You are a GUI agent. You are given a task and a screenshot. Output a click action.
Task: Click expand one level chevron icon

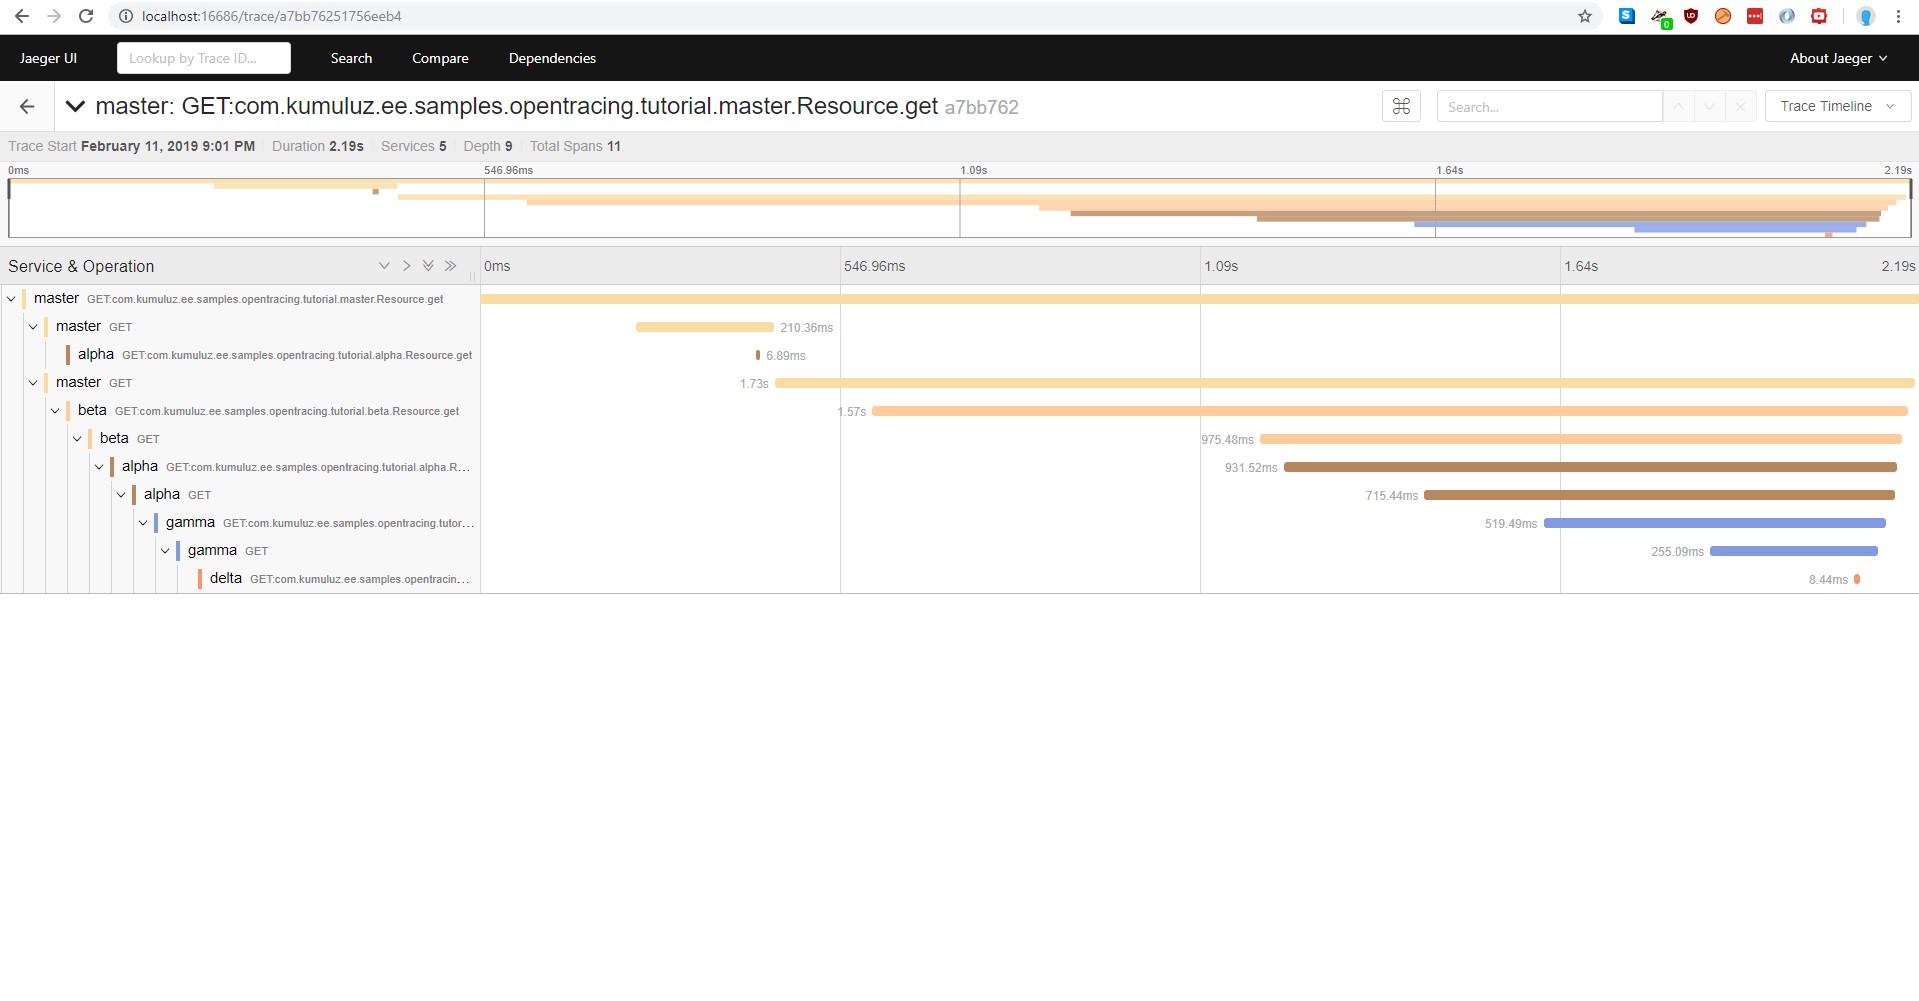tap(384, 266)
